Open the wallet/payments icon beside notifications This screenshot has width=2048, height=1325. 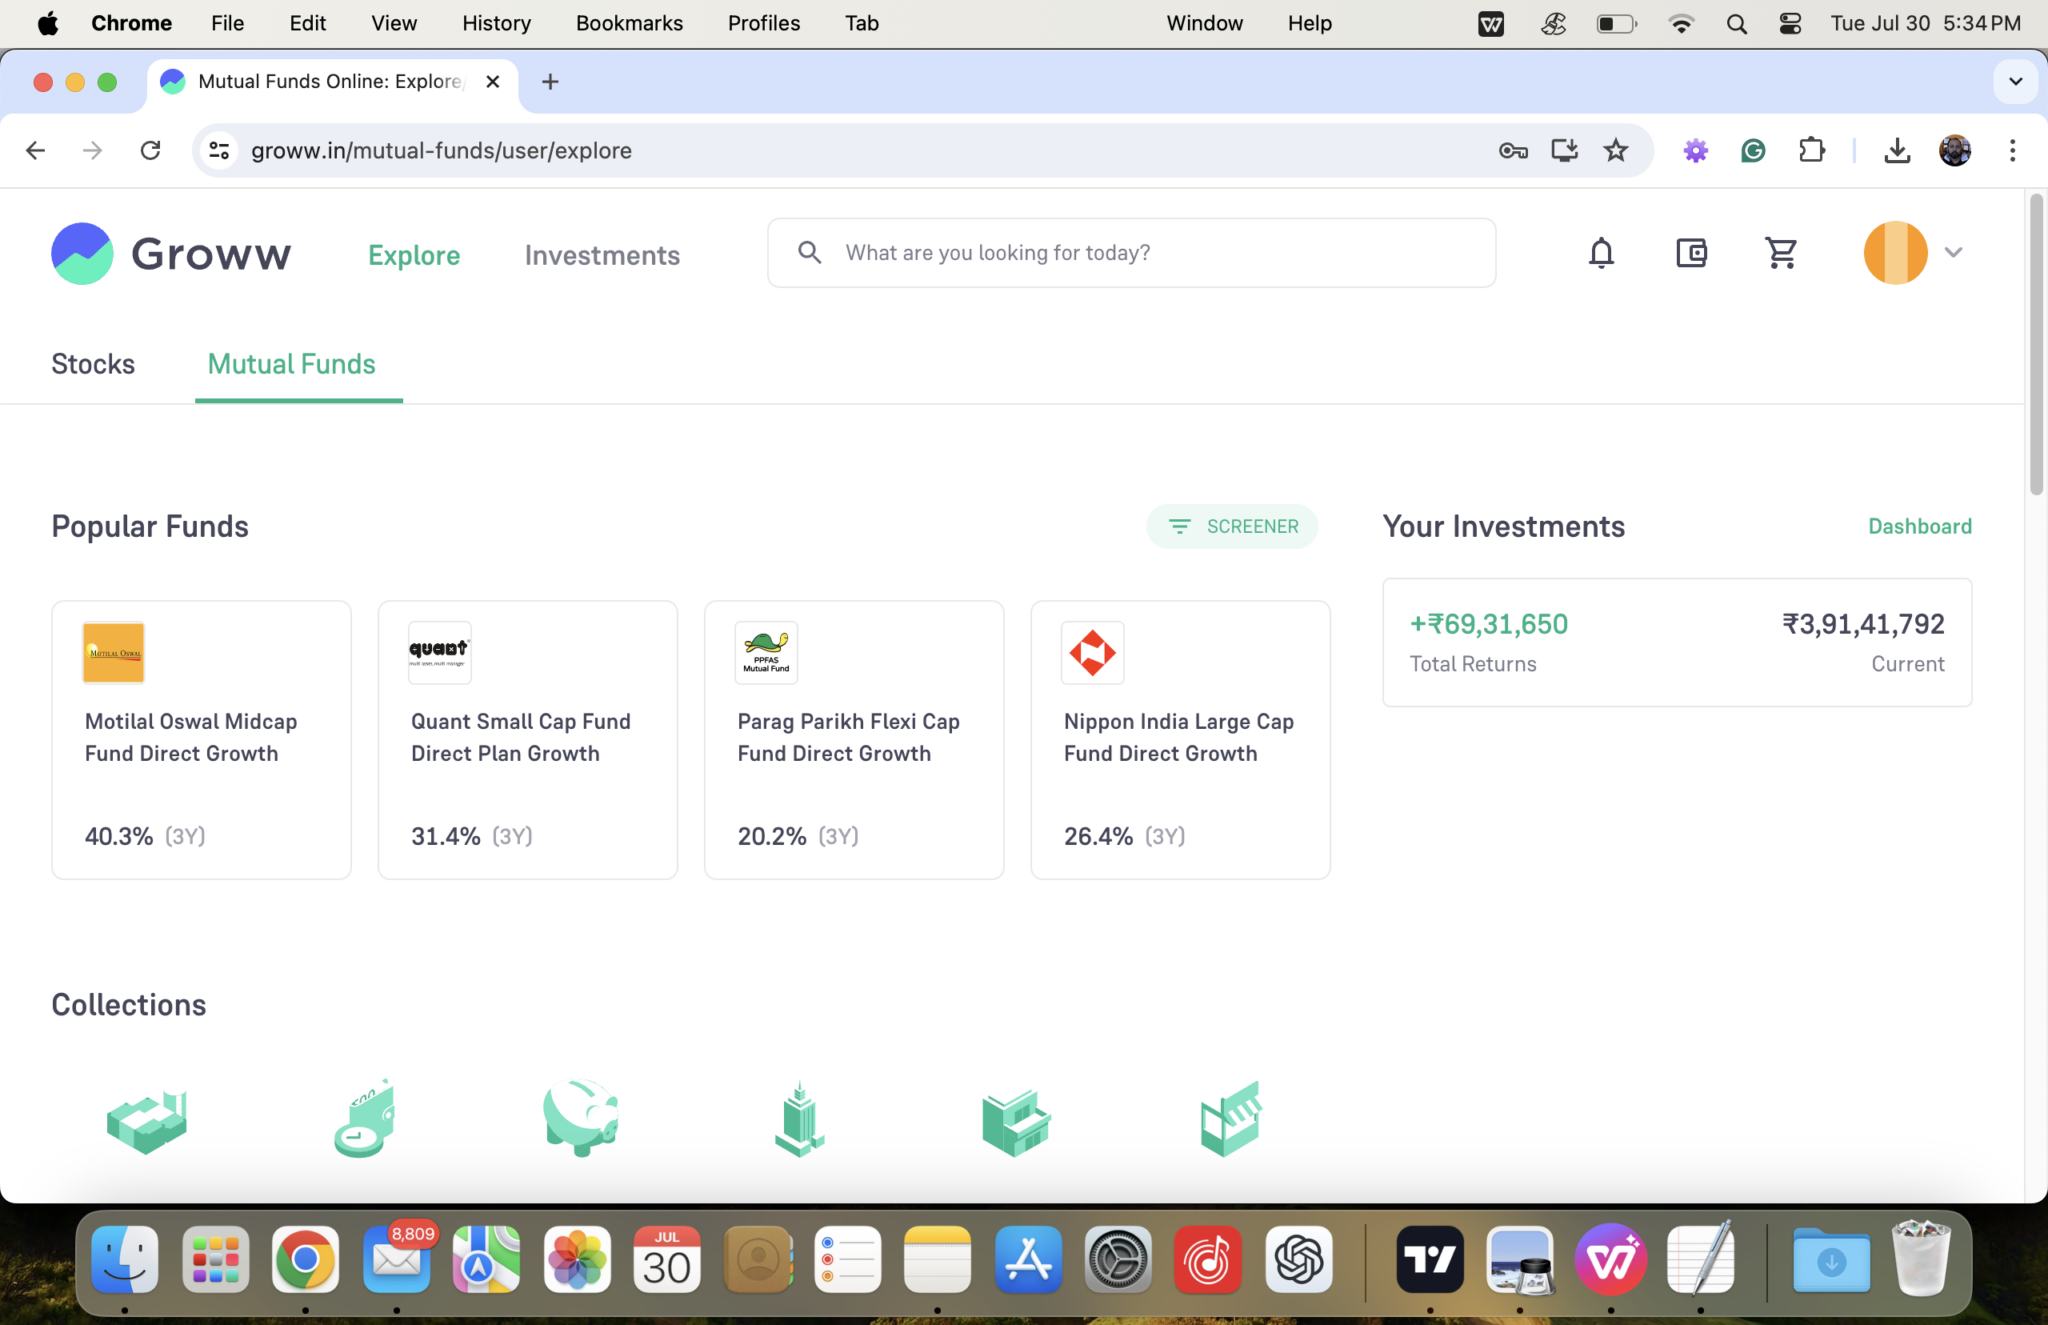[x=1690, y=253]
